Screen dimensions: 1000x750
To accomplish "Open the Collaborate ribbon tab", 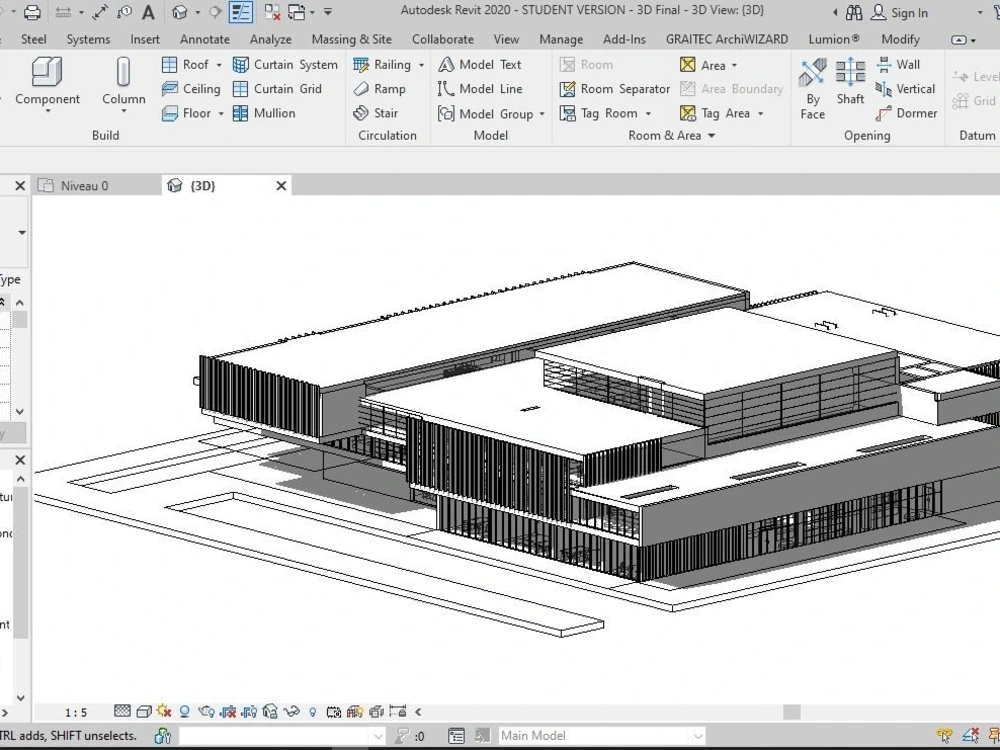I will (443, 39).
